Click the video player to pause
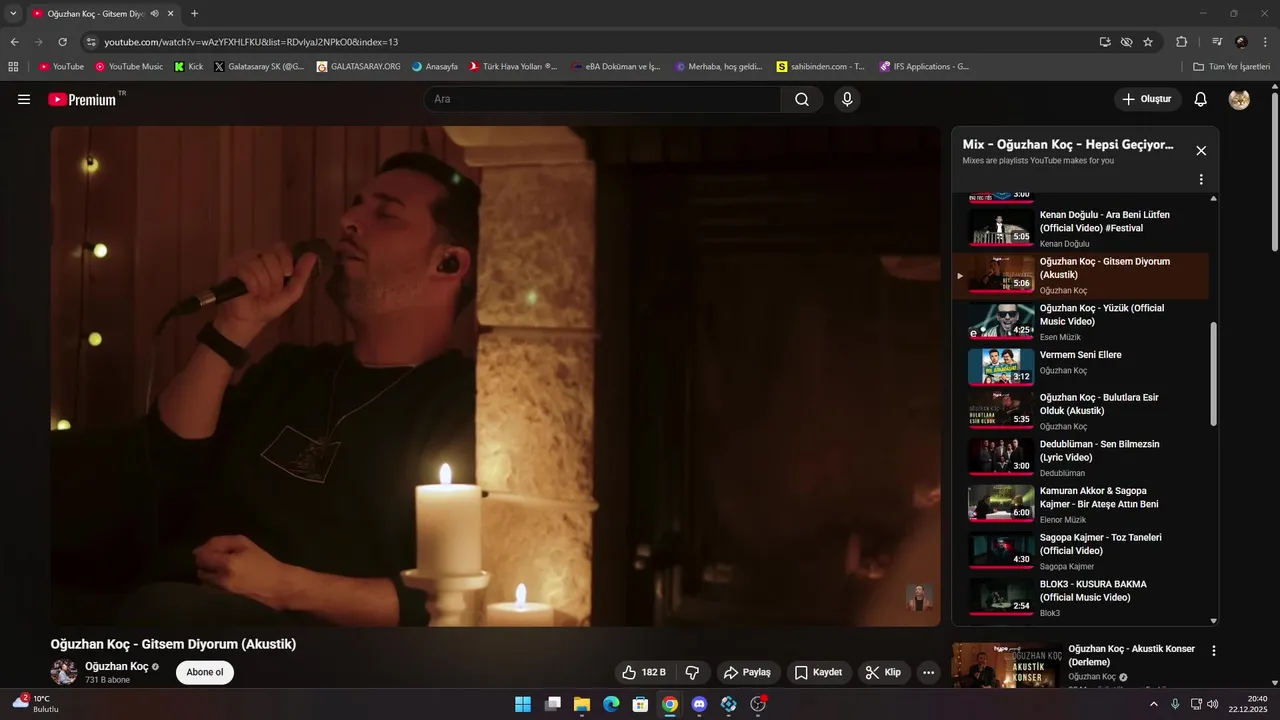 [495, 375]
